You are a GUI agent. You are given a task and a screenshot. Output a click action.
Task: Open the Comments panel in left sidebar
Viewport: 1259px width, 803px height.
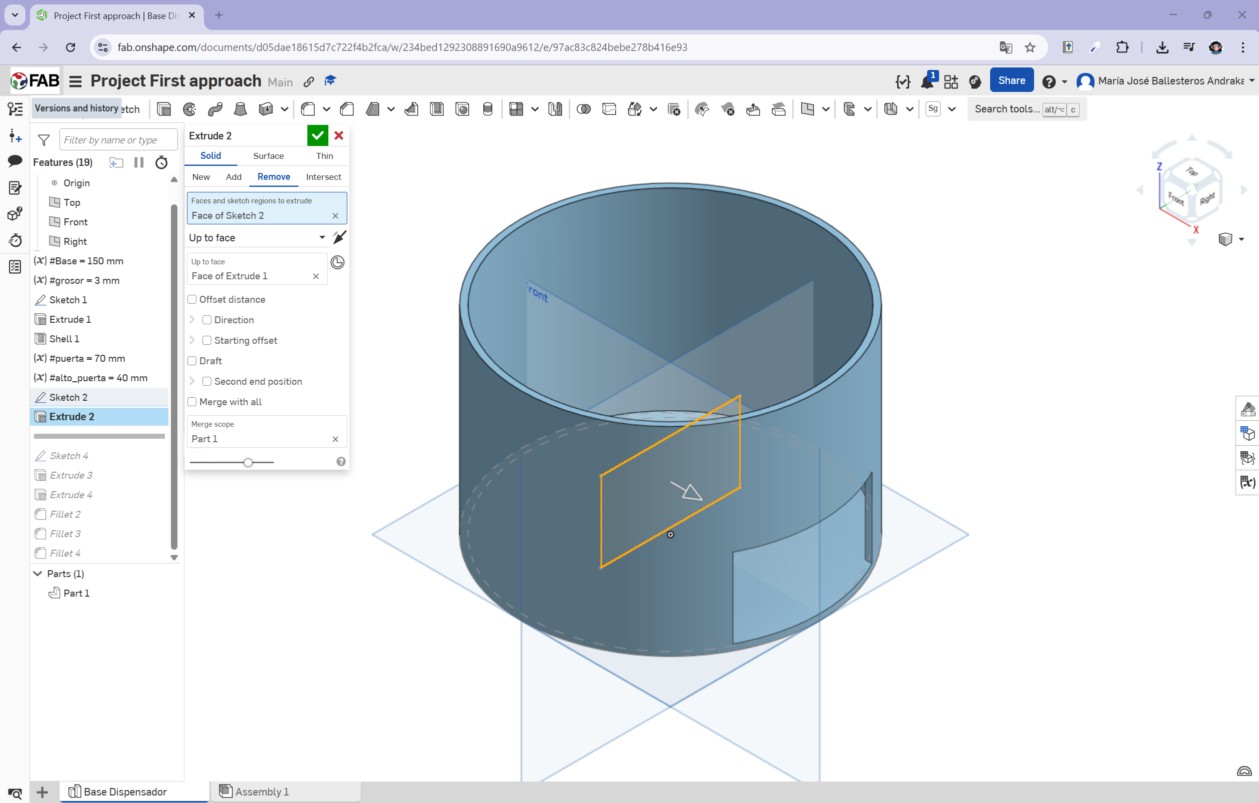coord(15,161)
